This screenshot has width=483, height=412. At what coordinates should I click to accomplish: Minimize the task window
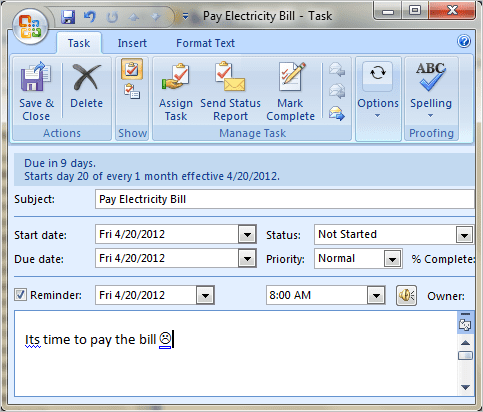388,12
